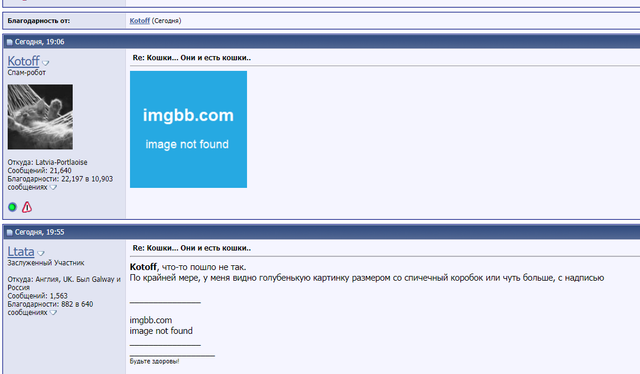Expand Kotoff's thanks count arrow
The width and height of the screenshot is (640, 374).
point(53,187)
